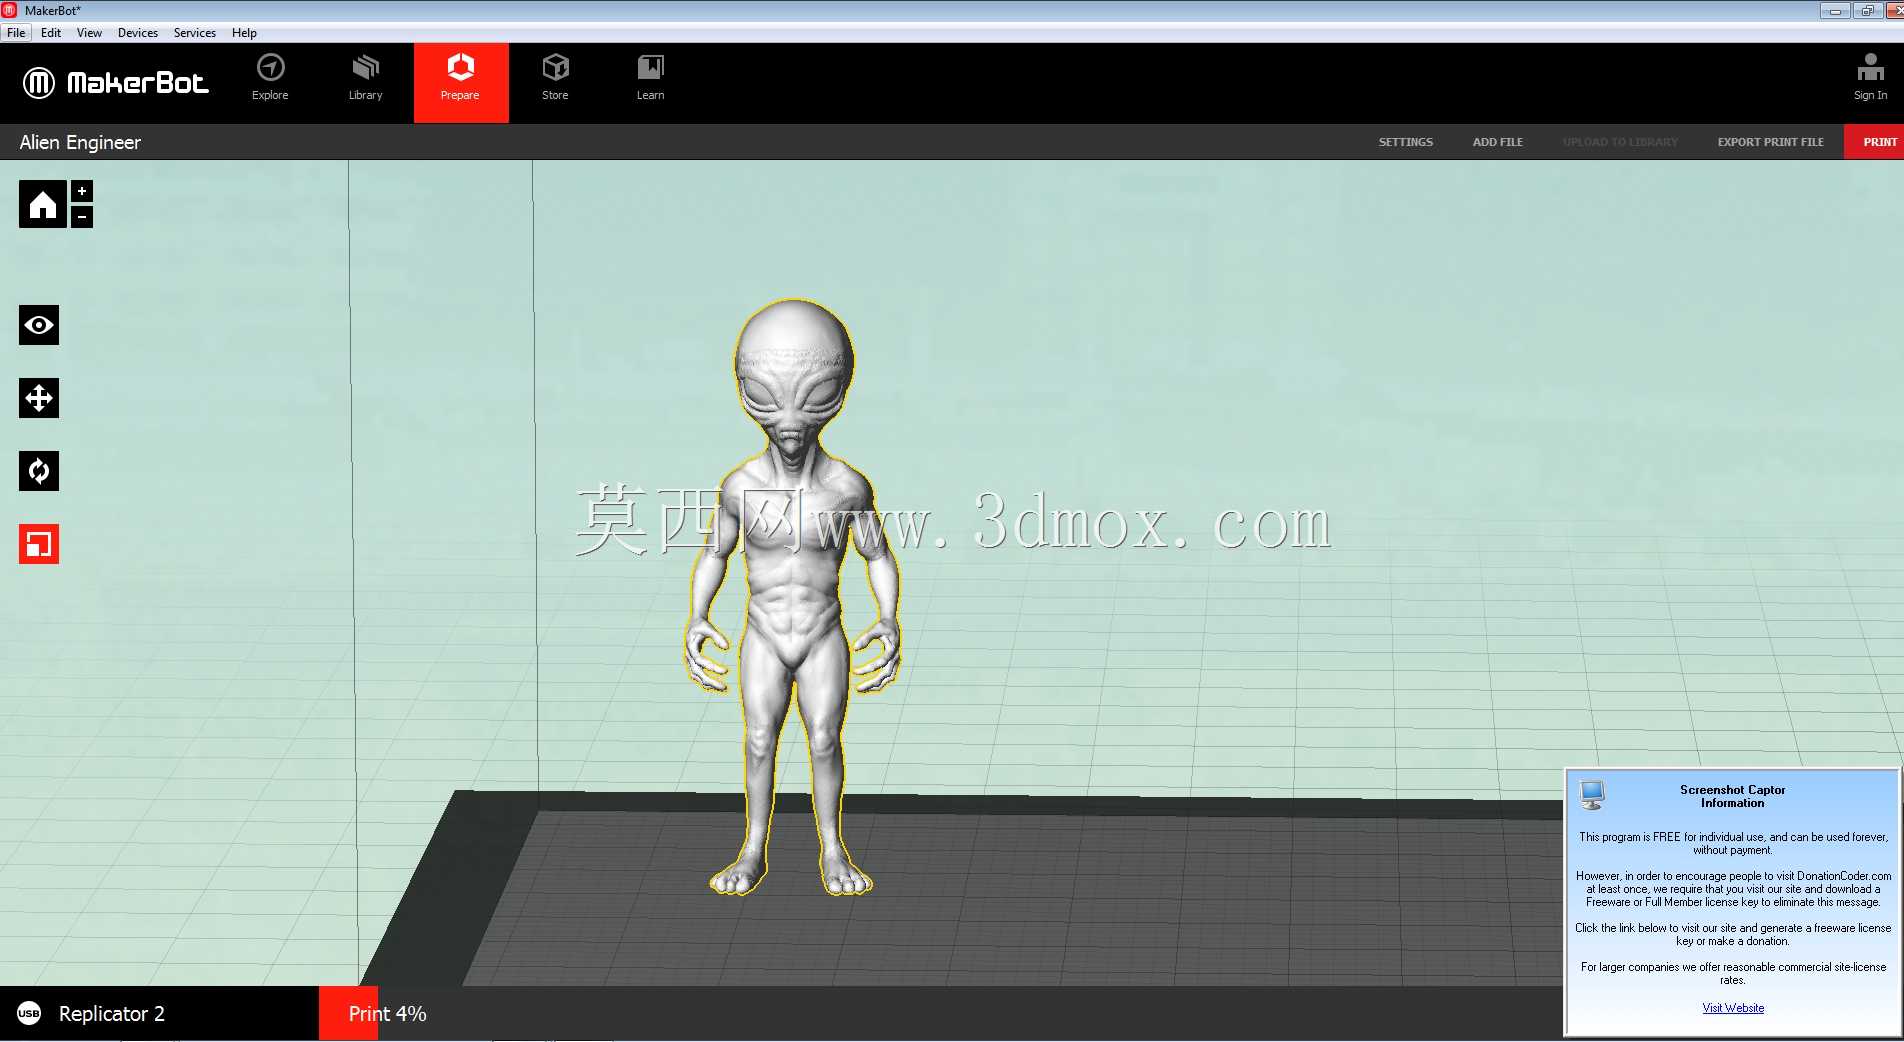1904x1042 pixels.
Task: Click the MakerBot logo
Action: click(x=116, y=82)
